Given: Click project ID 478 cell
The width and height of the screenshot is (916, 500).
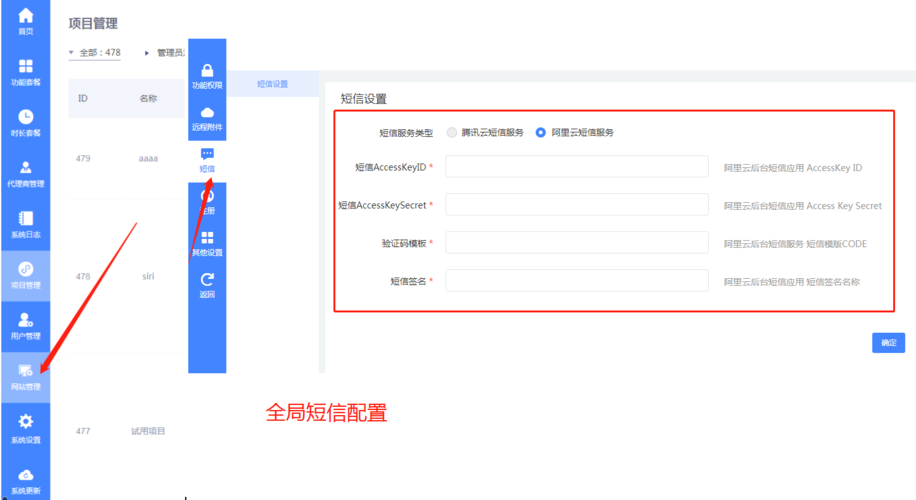Looking at the screenshot, I should click(83, 276).
